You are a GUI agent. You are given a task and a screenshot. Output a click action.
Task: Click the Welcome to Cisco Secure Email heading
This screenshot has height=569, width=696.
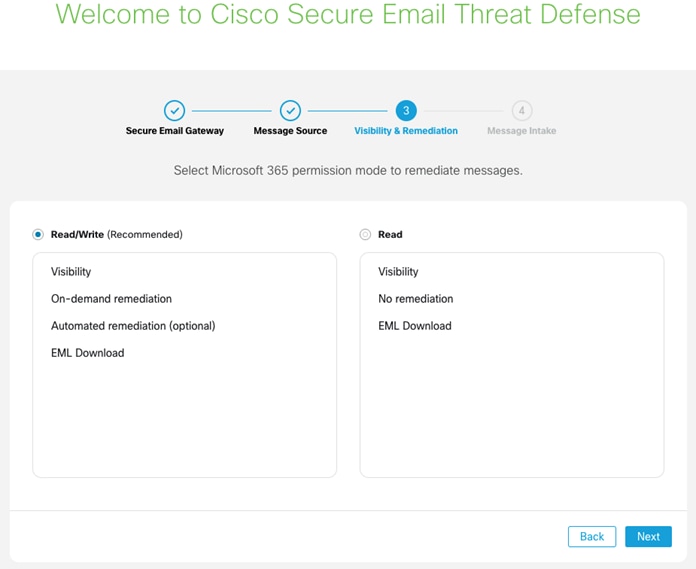[348, 14]
